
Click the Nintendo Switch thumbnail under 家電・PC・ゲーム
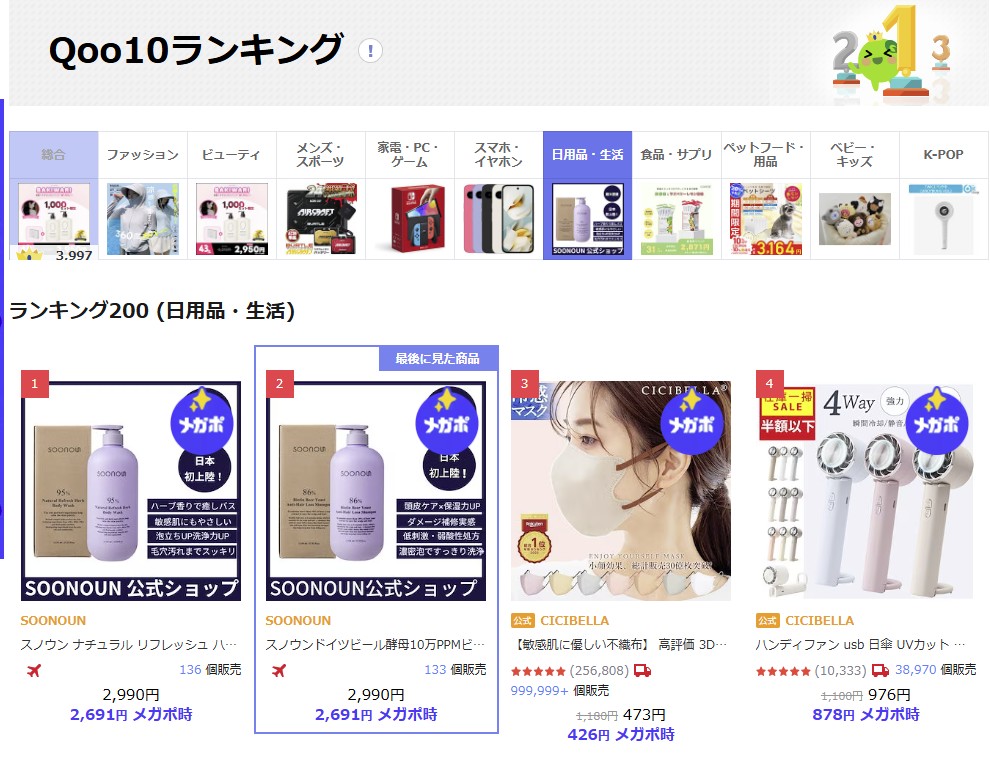coord(410,219)
